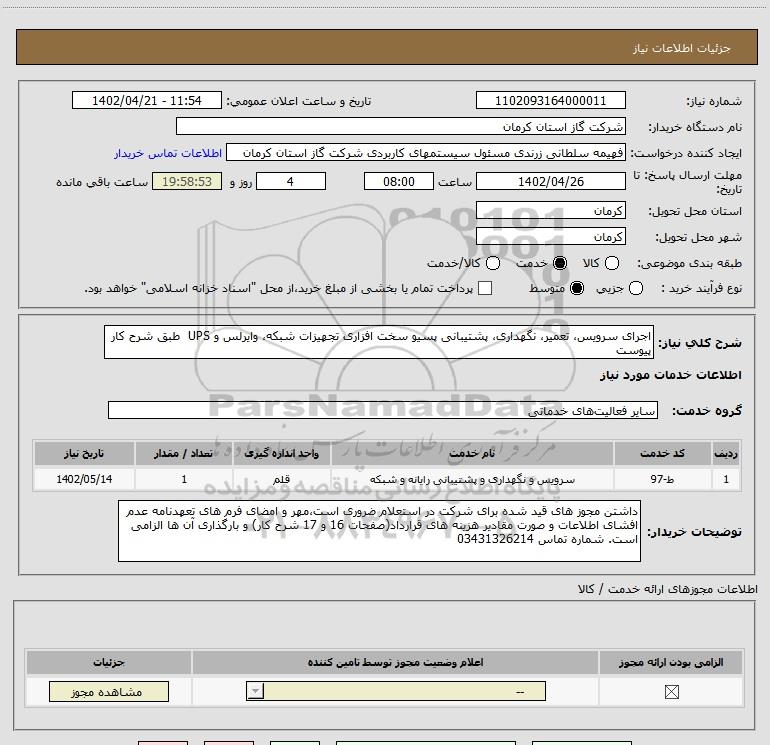The height and width of the screenshot is (745, 770).
Task: Click the deadline time field 08:00
Action: 399,182
